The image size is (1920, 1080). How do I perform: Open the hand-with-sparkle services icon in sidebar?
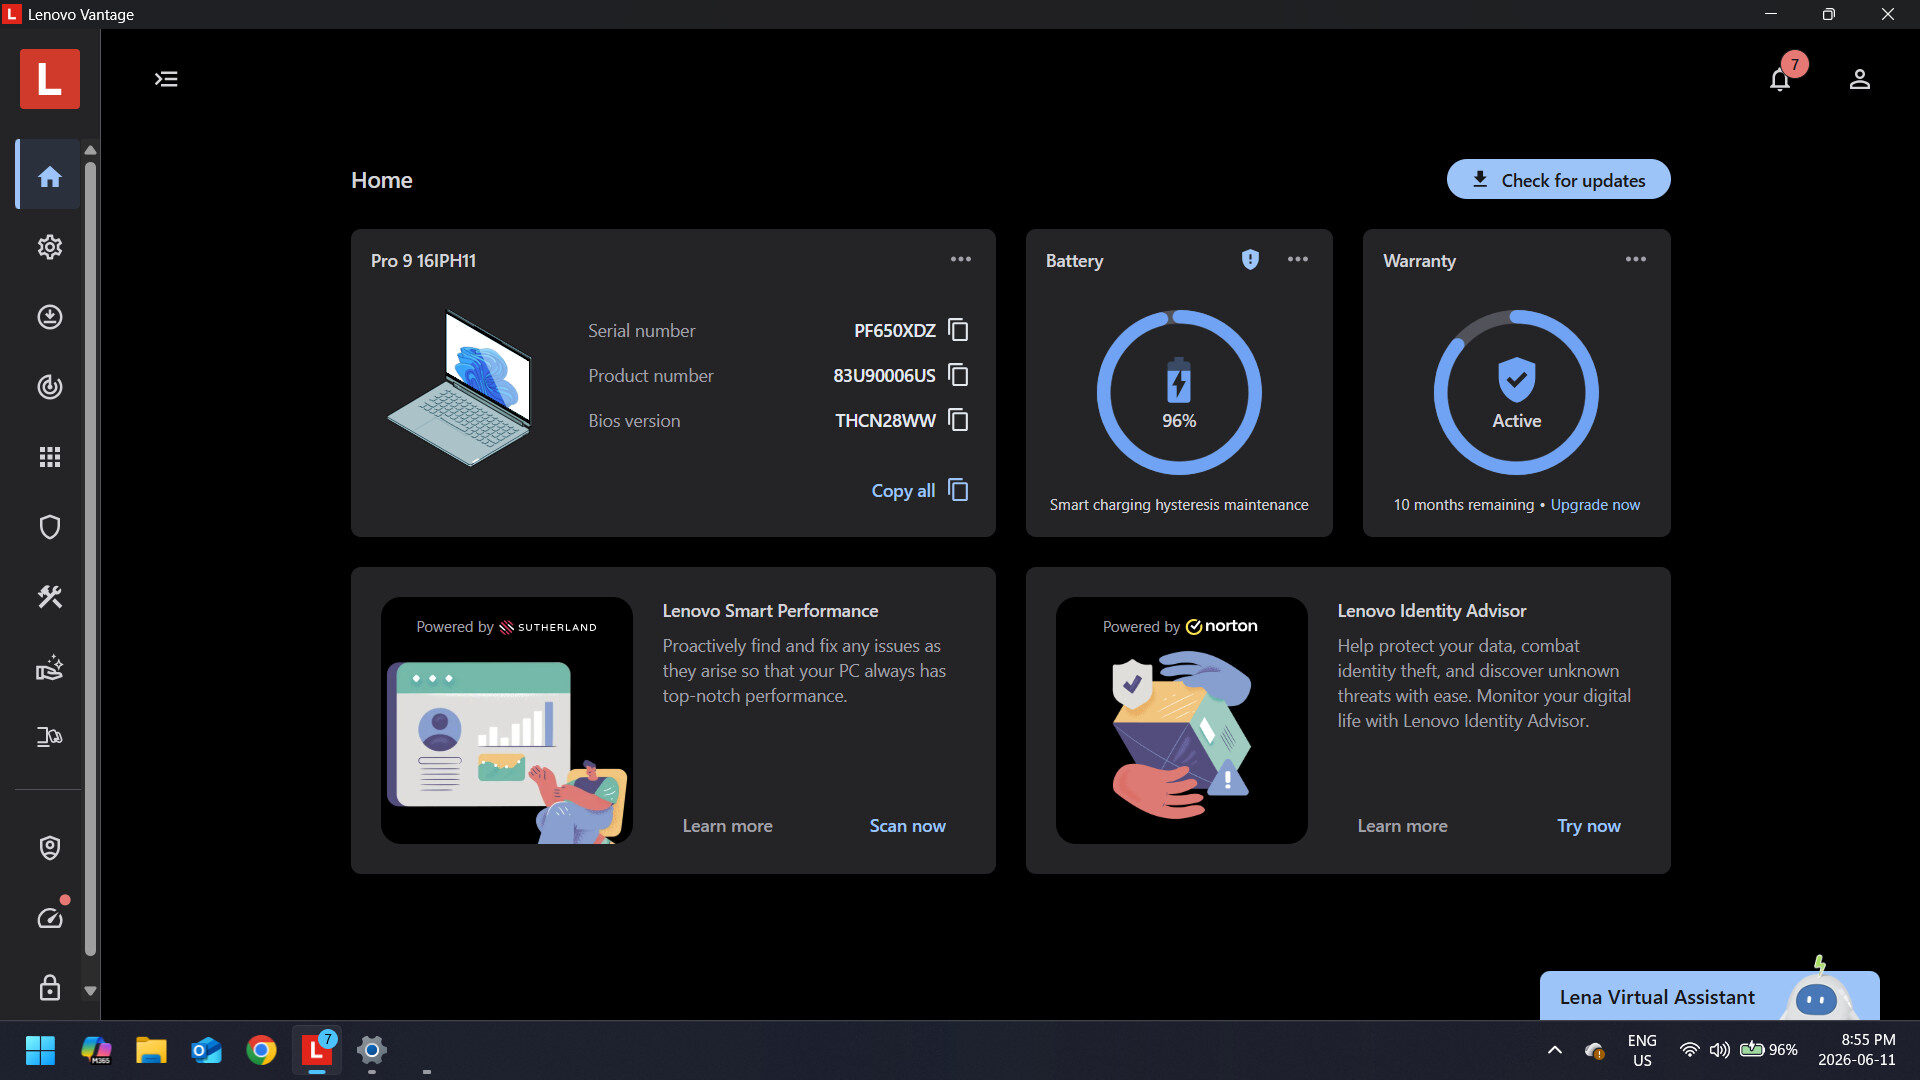tap(49, 667)
